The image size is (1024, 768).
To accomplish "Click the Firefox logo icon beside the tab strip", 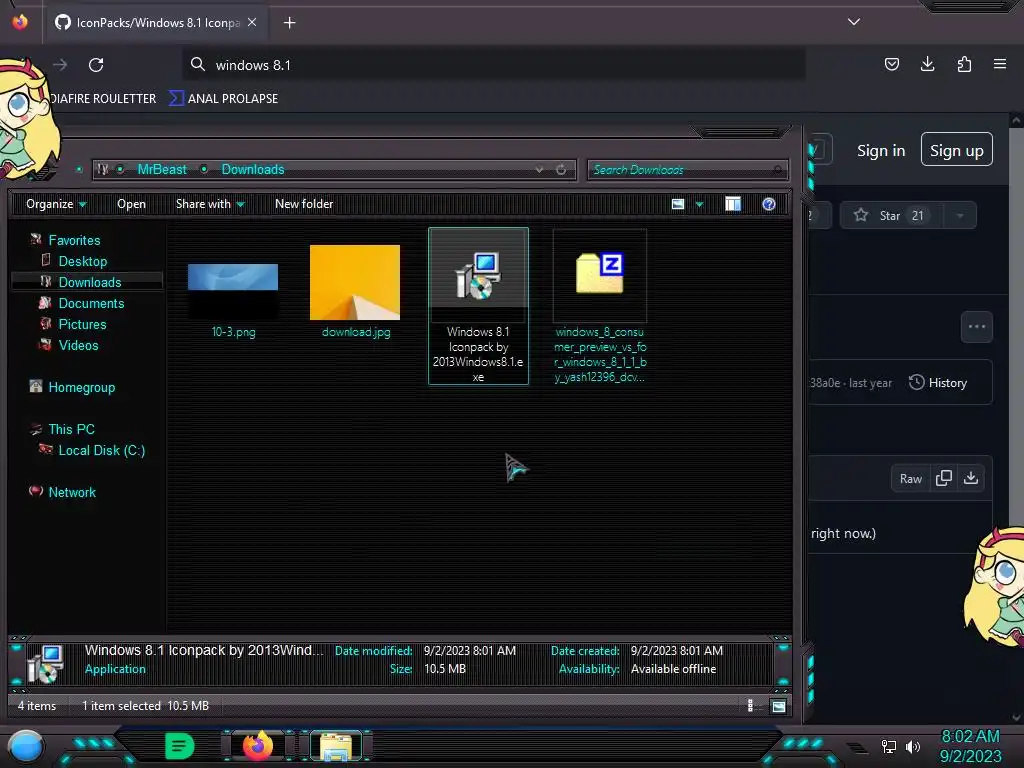I will [20, 22].
